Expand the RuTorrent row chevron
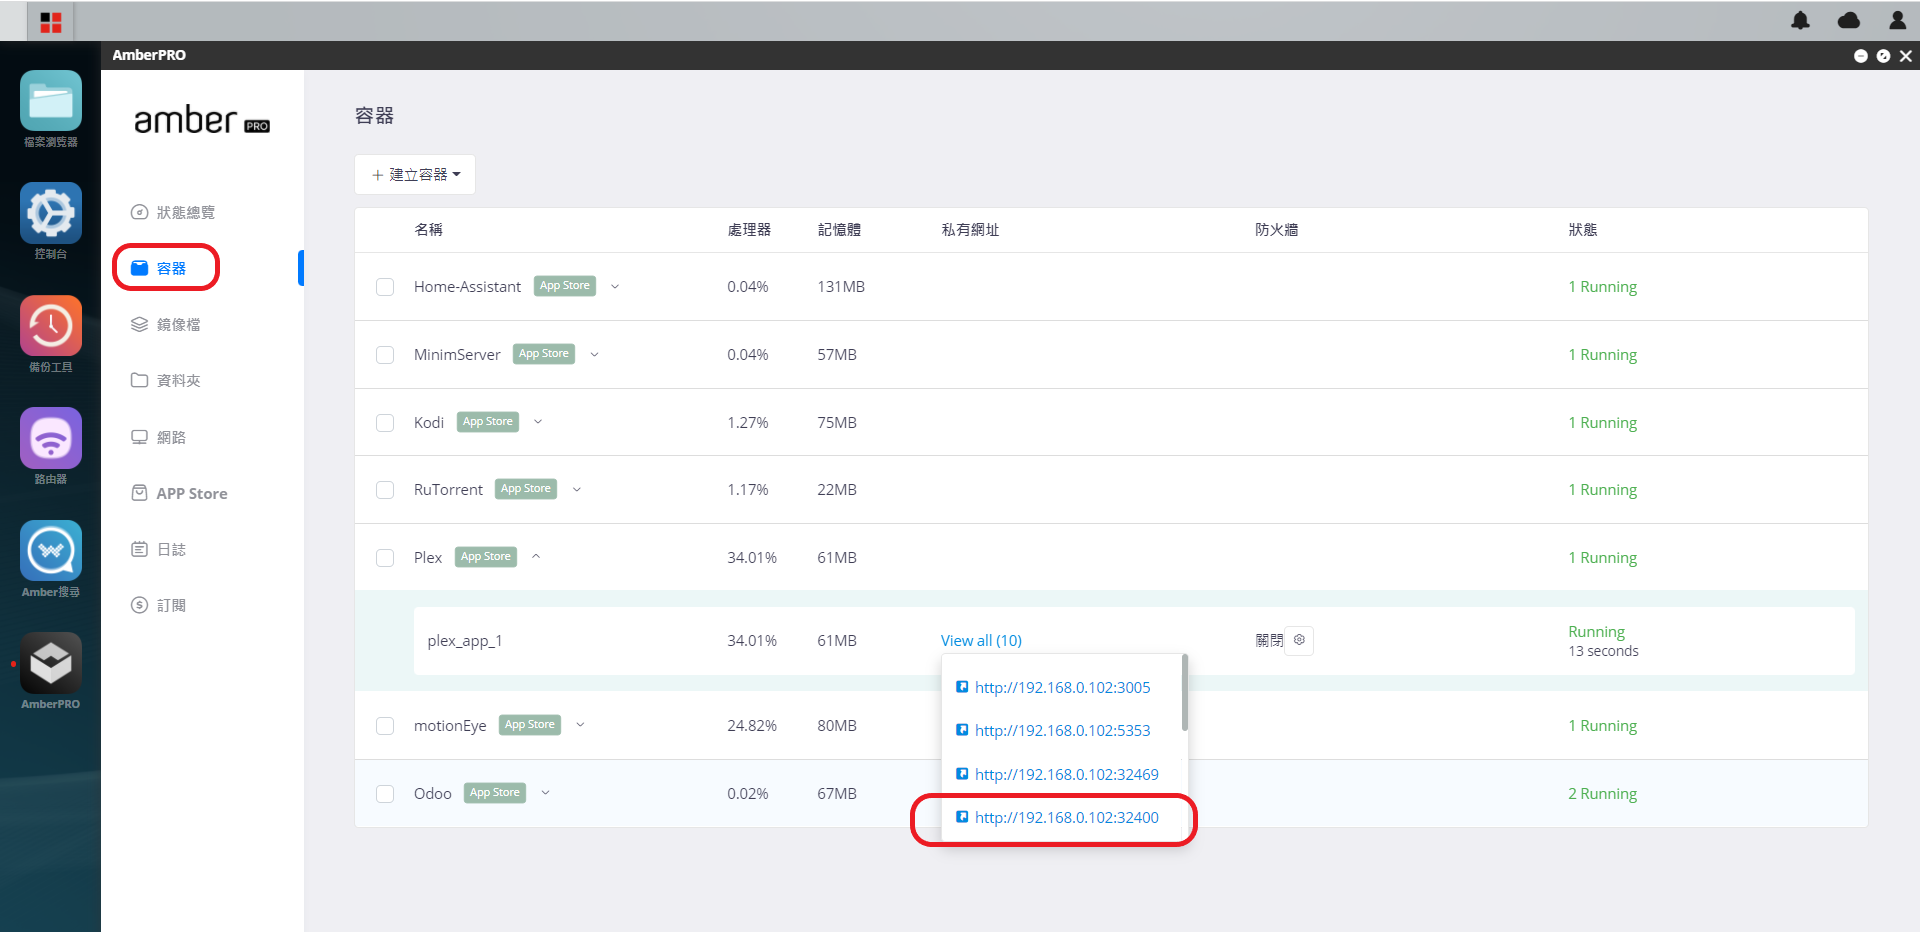The image size is (1920, 932). coord(577,489)
